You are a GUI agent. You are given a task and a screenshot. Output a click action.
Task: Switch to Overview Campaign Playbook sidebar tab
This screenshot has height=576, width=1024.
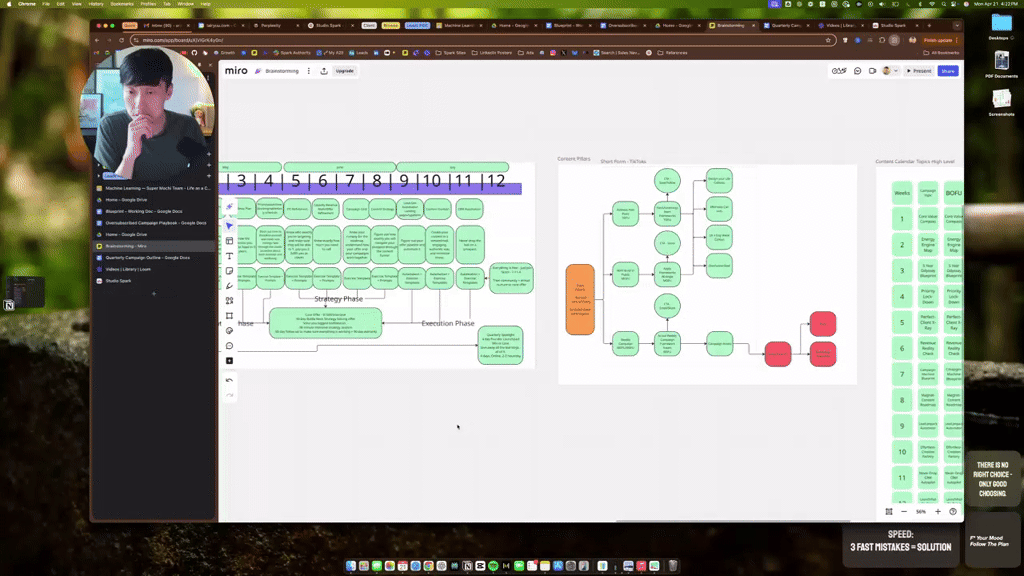(x=153, y=223)
